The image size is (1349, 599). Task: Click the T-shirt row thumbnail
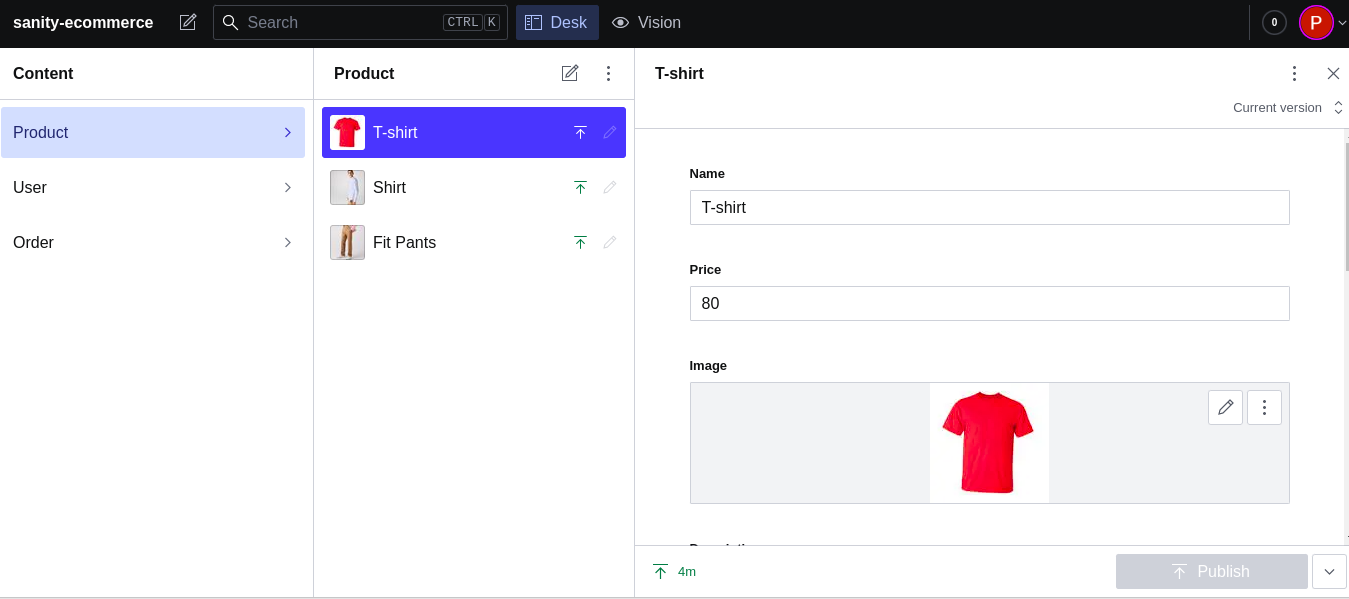pos(347,132)
